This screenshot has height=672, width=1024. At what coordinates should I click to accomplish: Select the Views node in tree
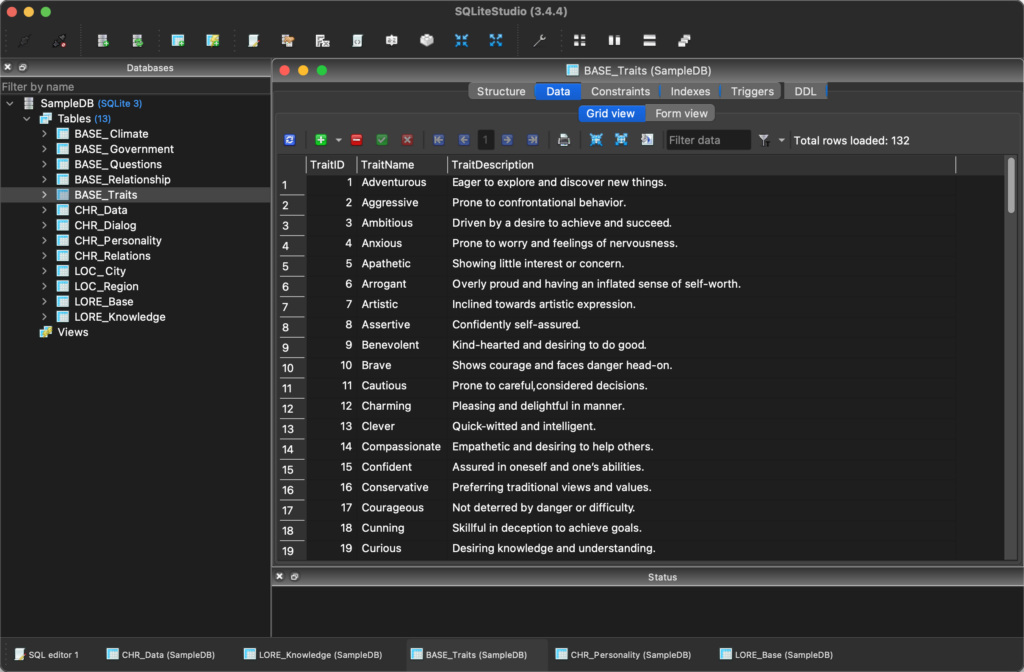click(x=72, y=332)
